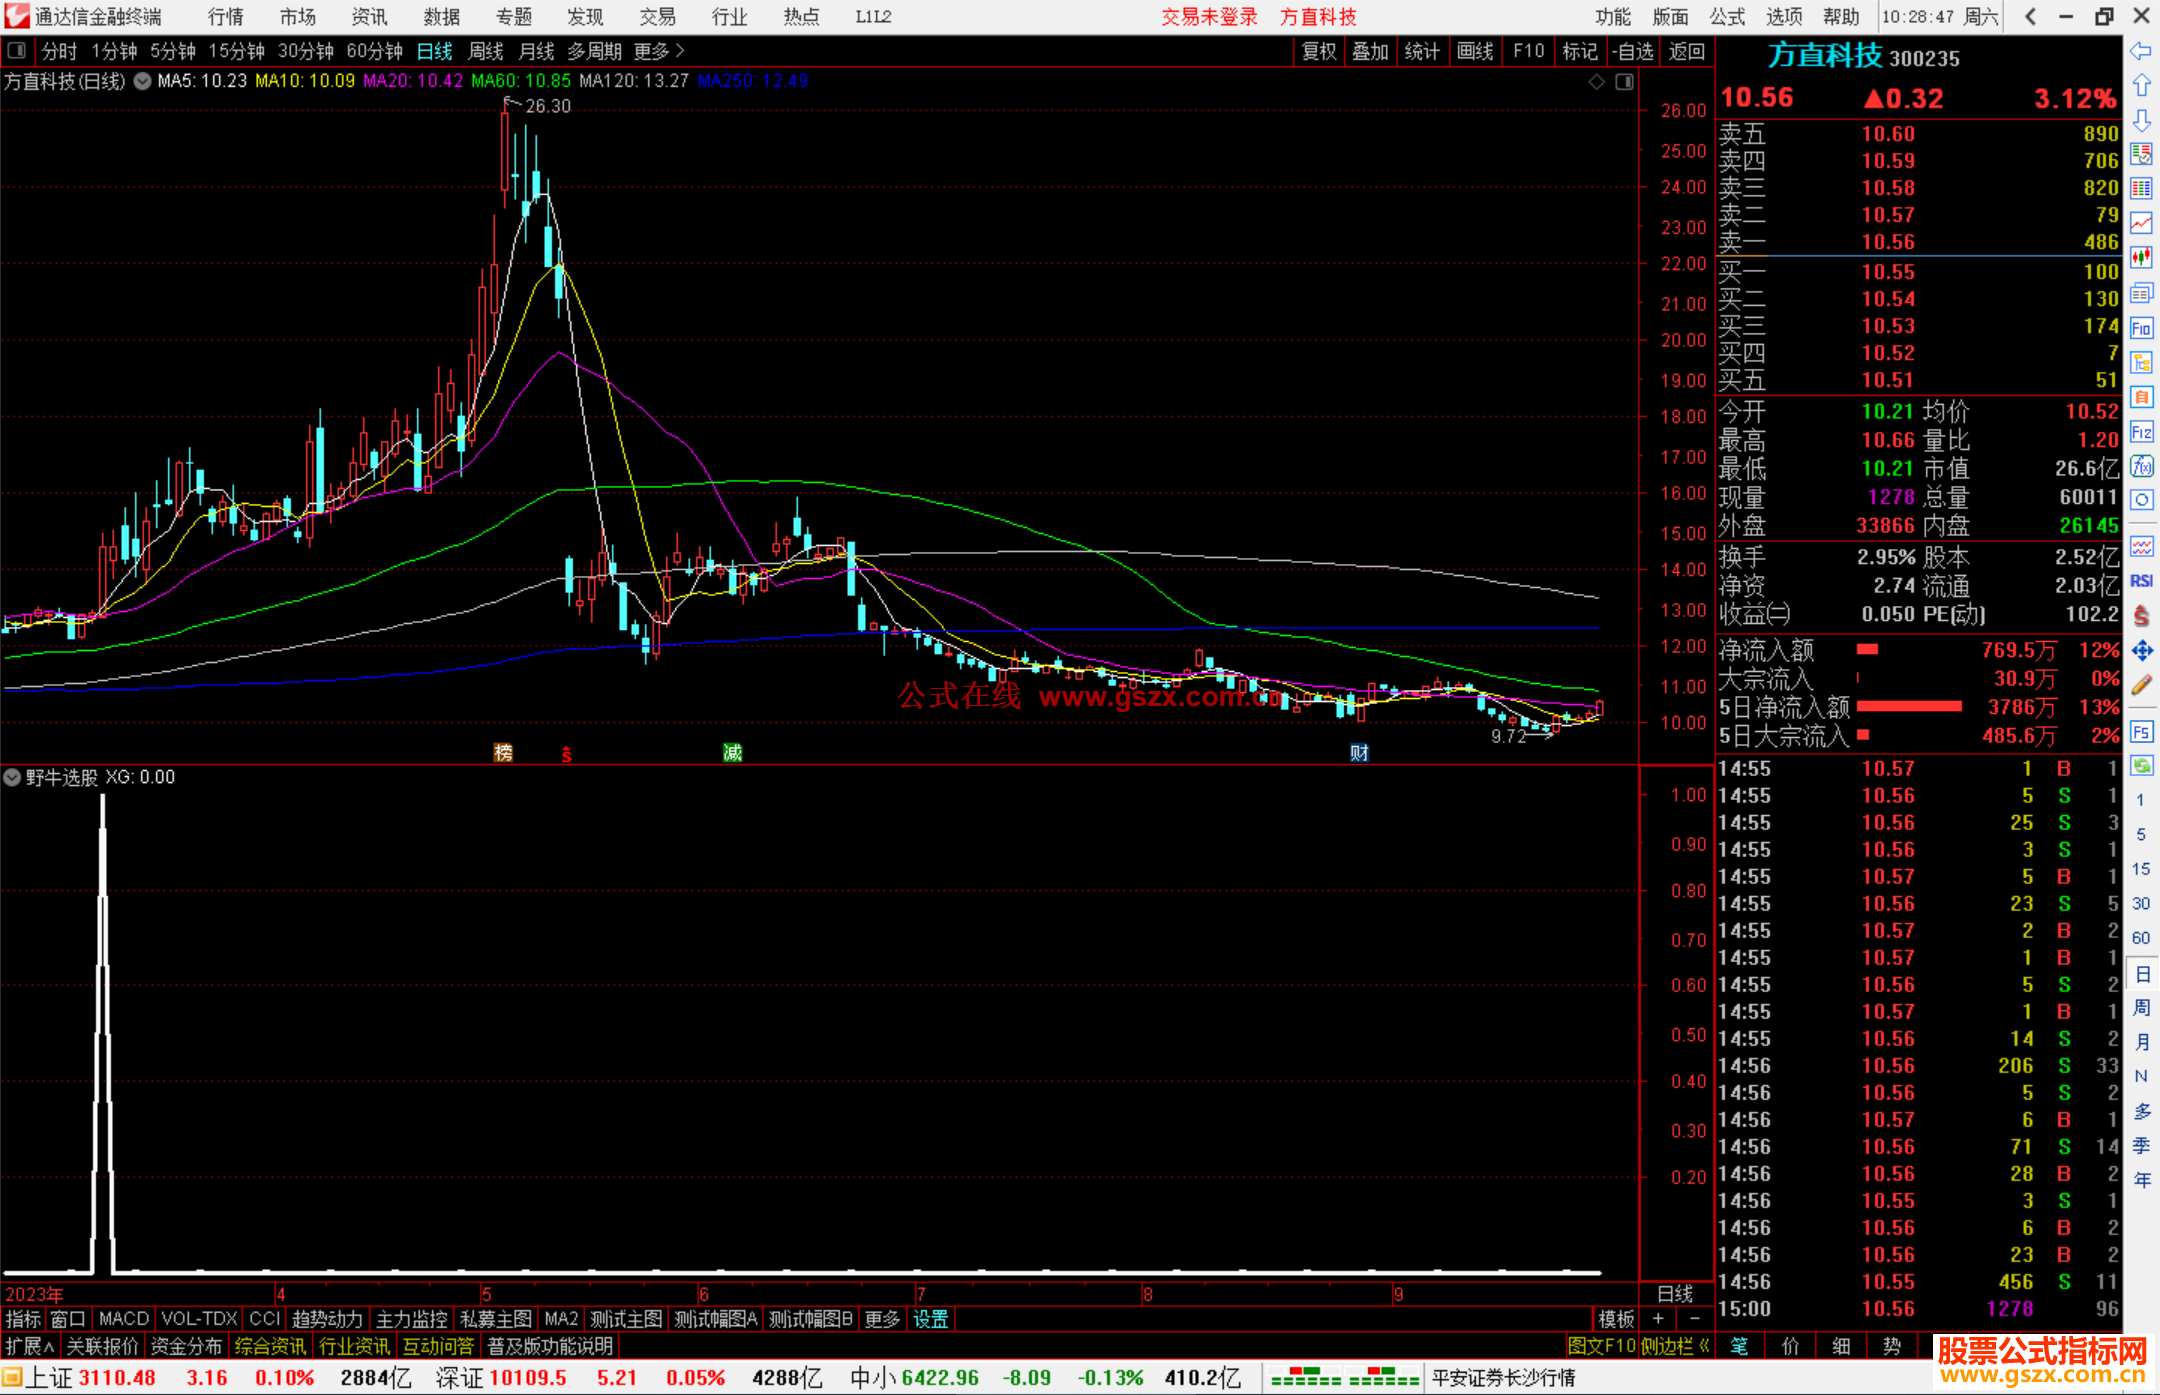2160x1395 pixels.
Task: Click the 财 marker on the timeline
Action: point(1358,753)
